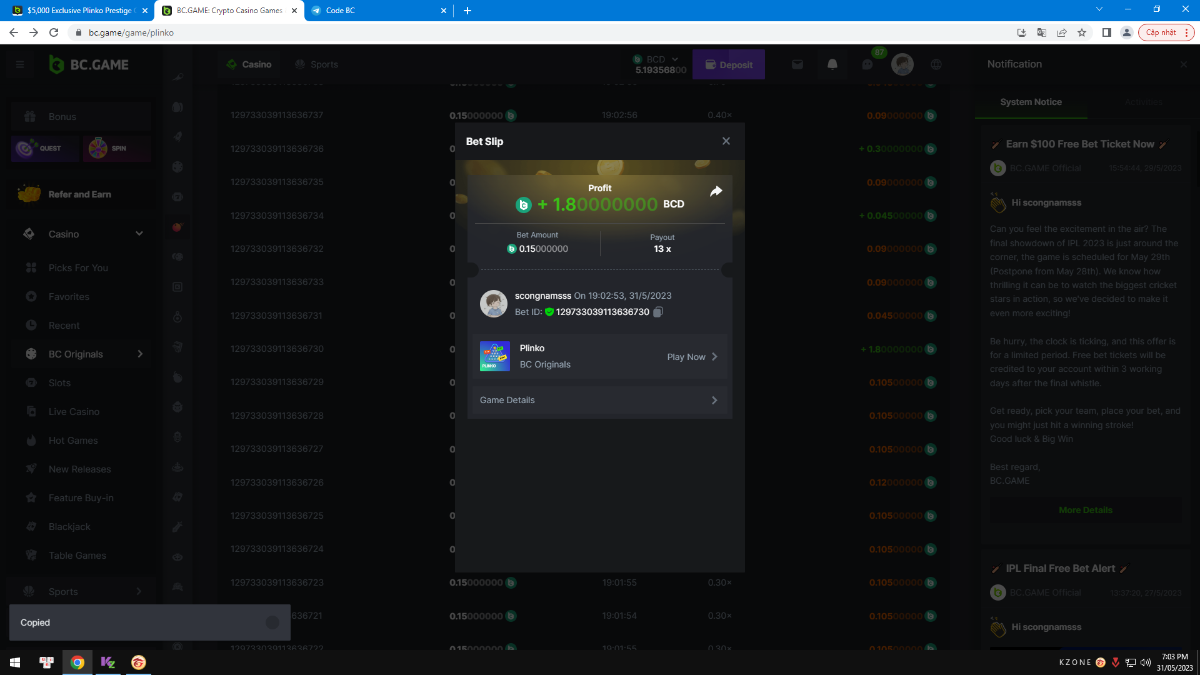This screenshot has width=1200, height=675.
Task: Click the share arrow on the Bet Slip
Action: click(716, 191)
